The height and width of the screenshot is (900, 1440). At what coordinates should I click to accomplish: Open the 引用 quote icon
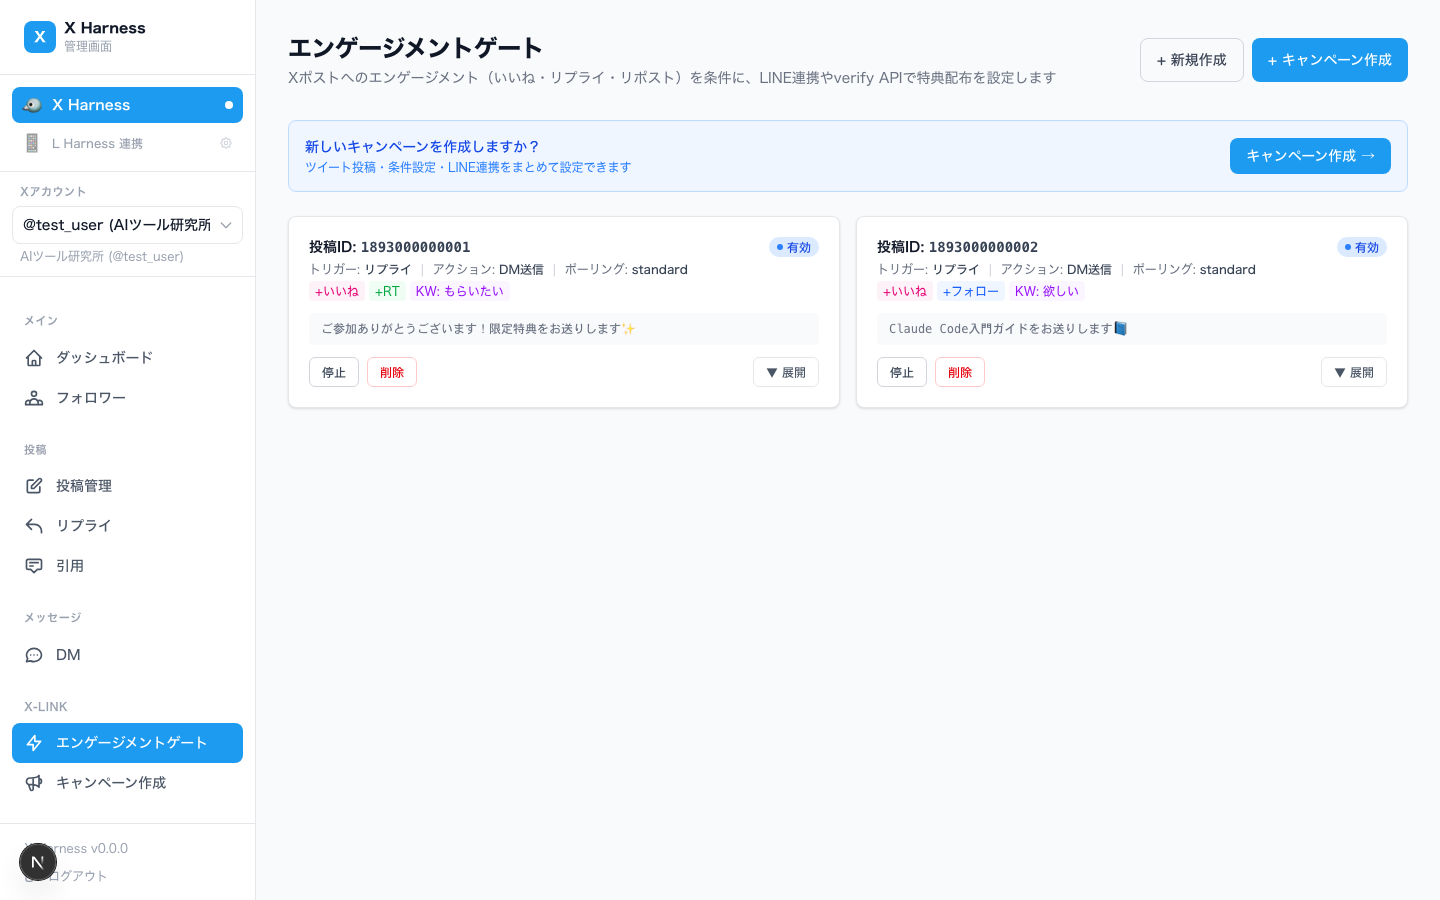pos(35,565)
